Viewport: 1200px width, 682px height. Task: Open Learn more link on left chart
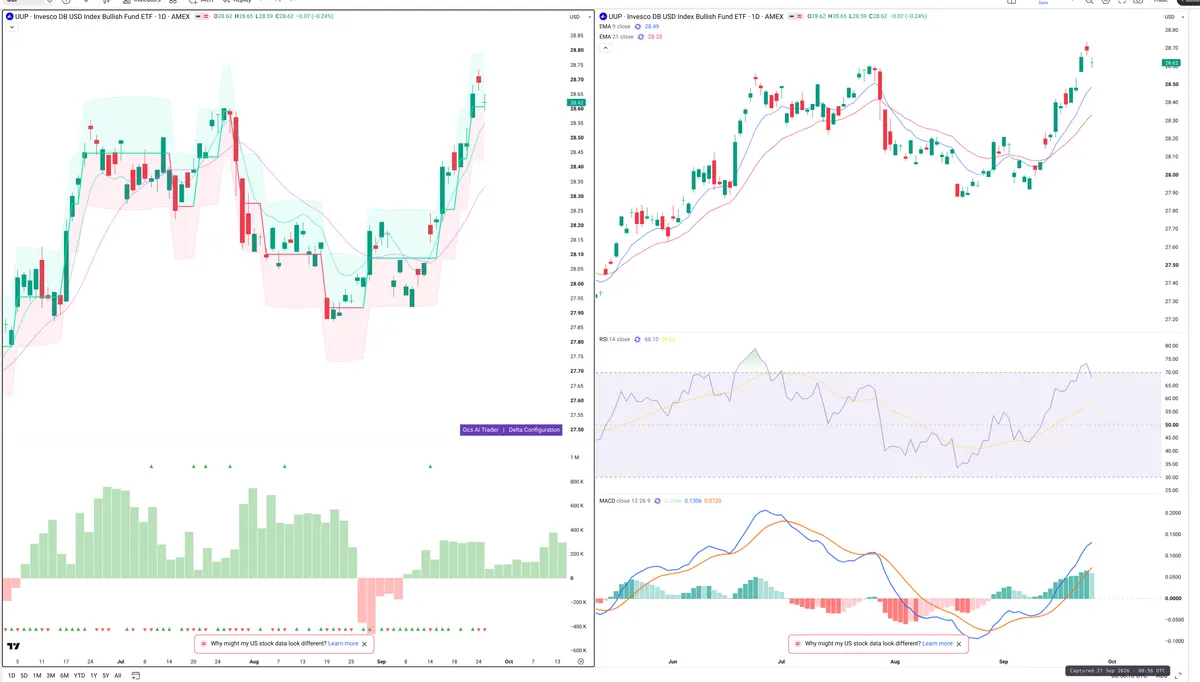[343, 644]
